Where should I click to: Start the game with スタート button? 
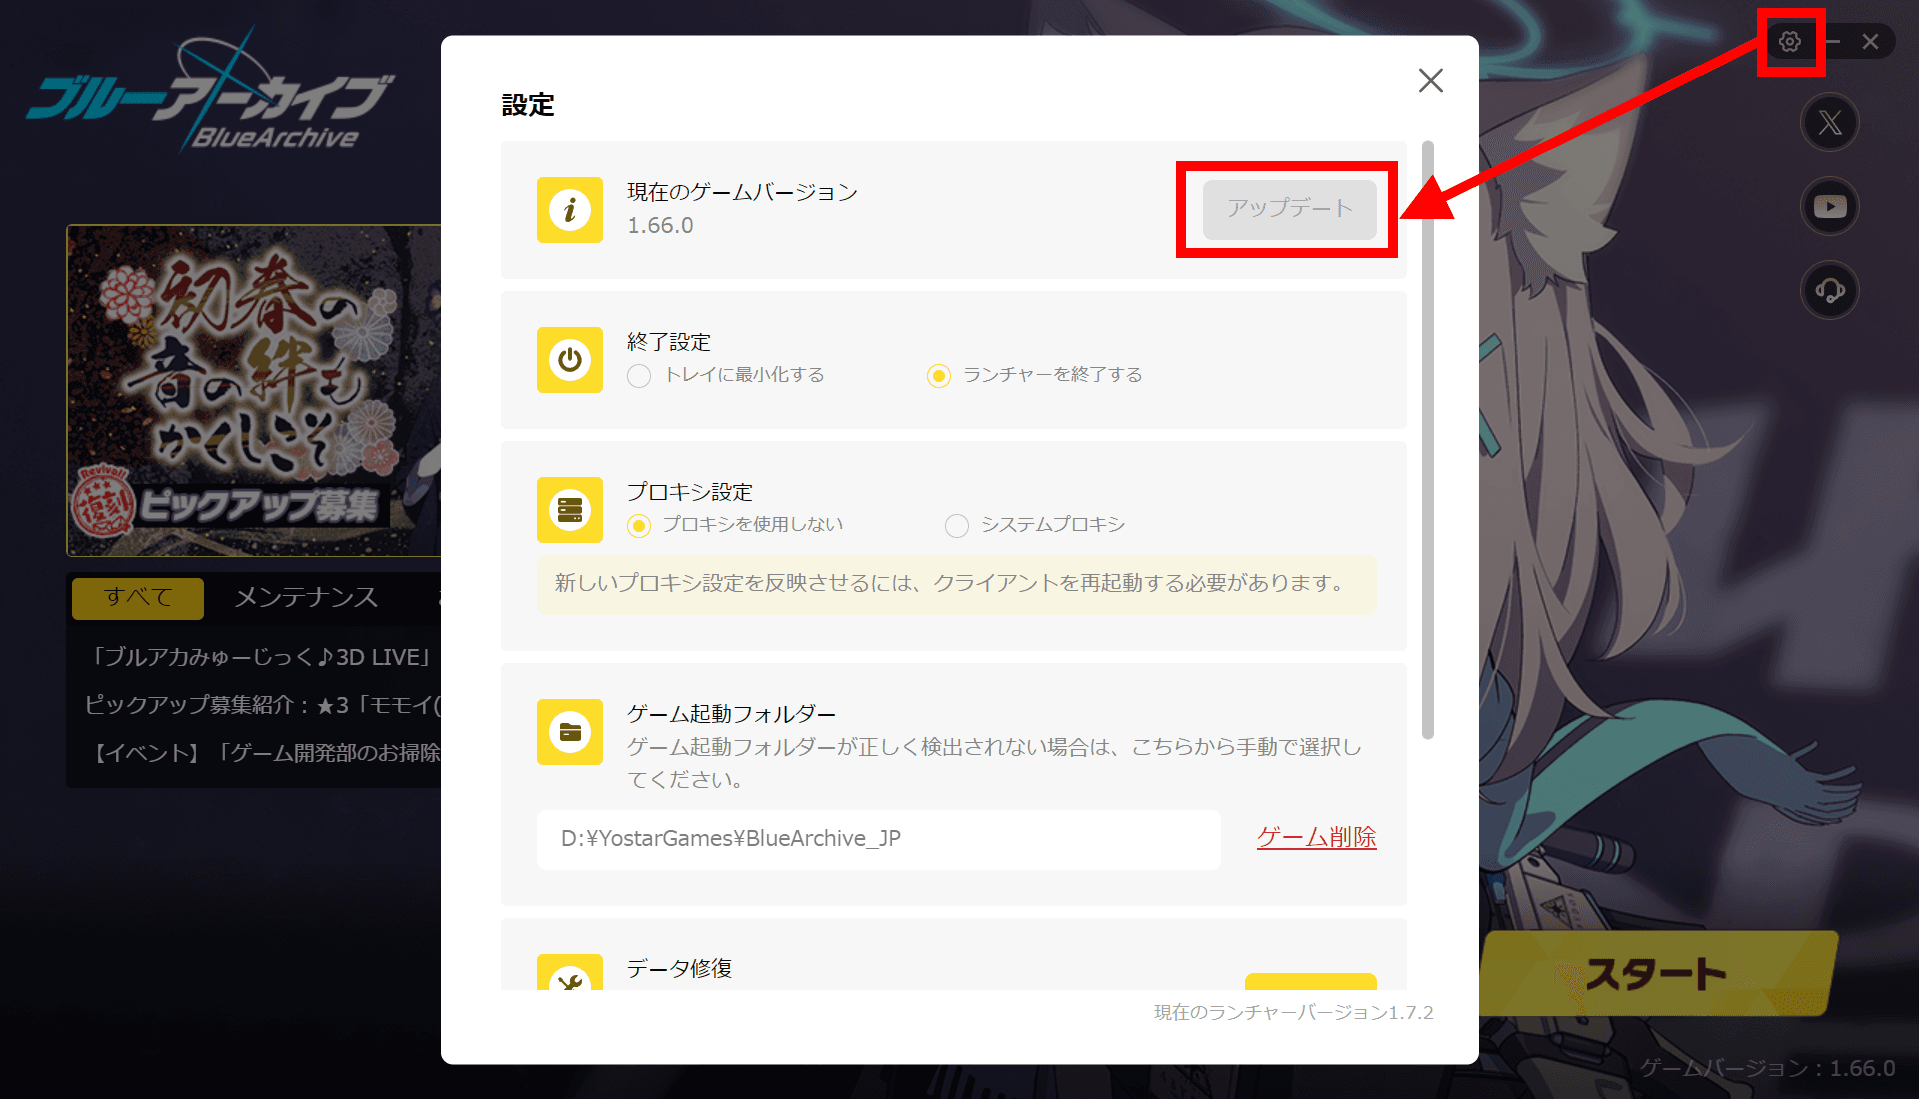coord(1657,973)
